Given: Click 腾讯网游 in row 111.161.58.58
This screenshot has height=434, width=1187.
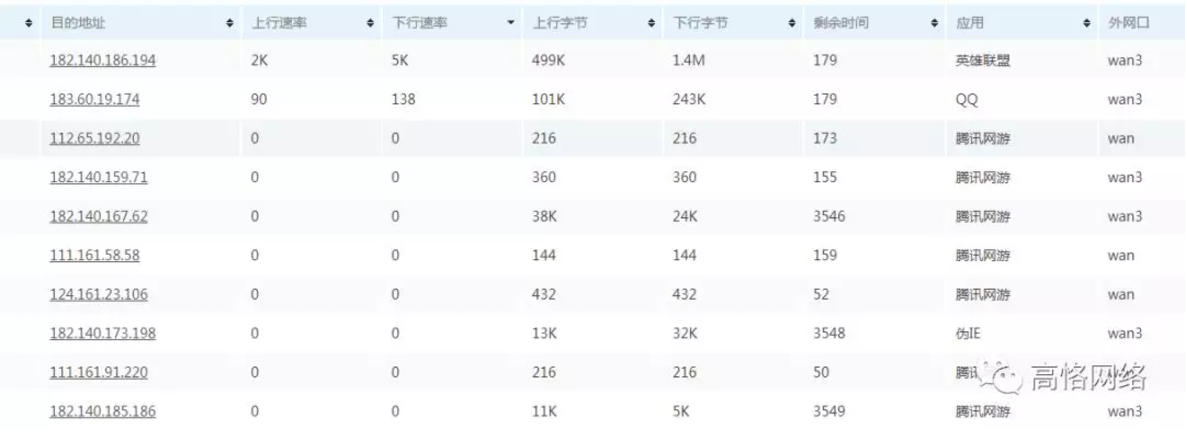Looking at the screenshot, I should tap(983, 255).
